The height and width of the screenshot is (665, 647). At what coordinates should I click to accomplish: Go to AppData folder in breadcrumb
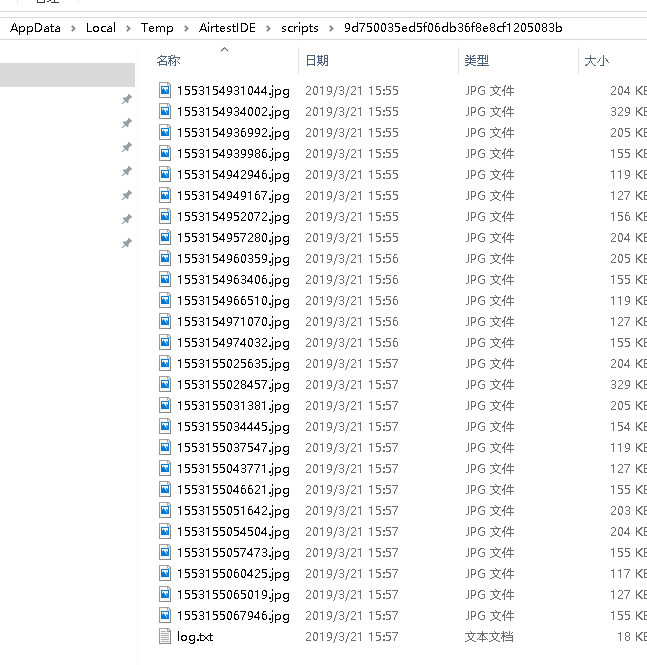[35, 28]
